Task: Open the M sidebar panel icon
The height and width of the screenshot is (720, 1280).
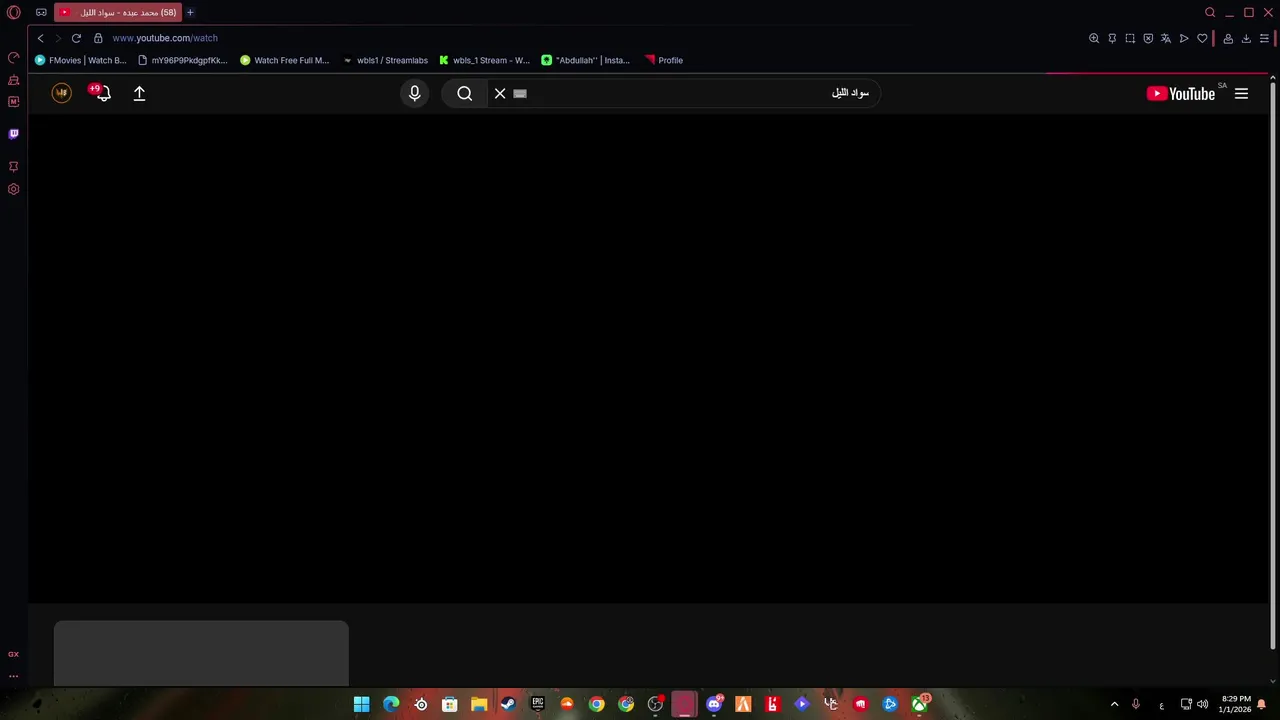Action: 13,102
